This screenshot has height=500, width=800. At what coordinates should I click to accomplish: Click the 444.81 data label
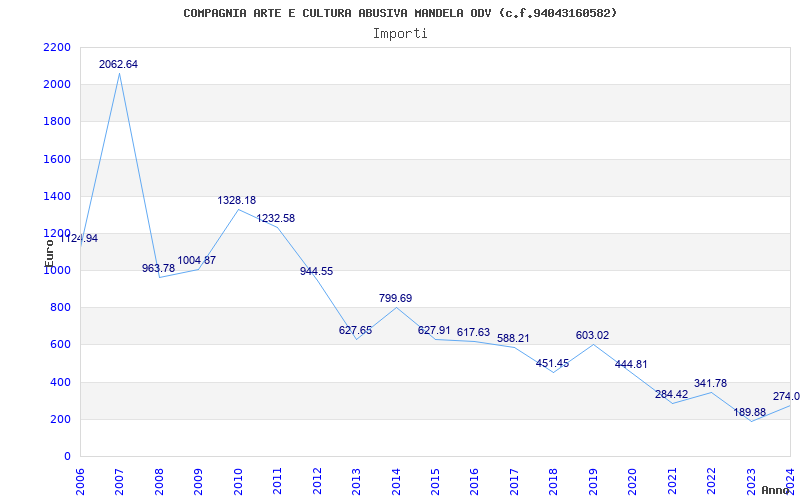(x=631, y=365)
